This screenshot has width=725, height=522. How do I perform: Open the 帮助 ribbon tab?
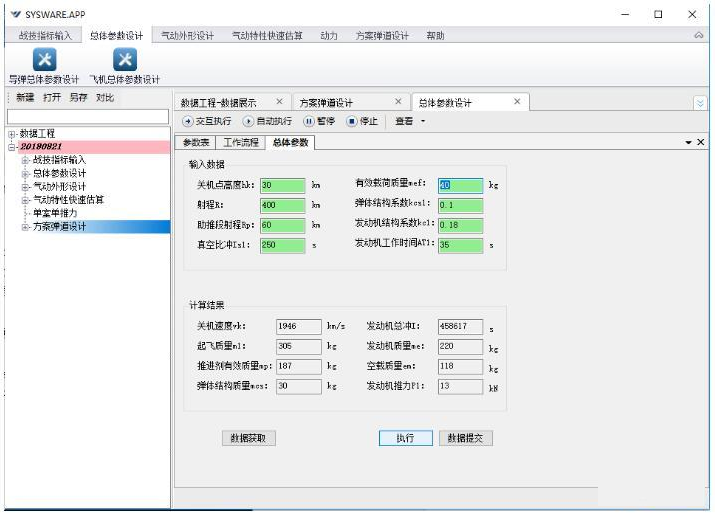pos(435,36)
